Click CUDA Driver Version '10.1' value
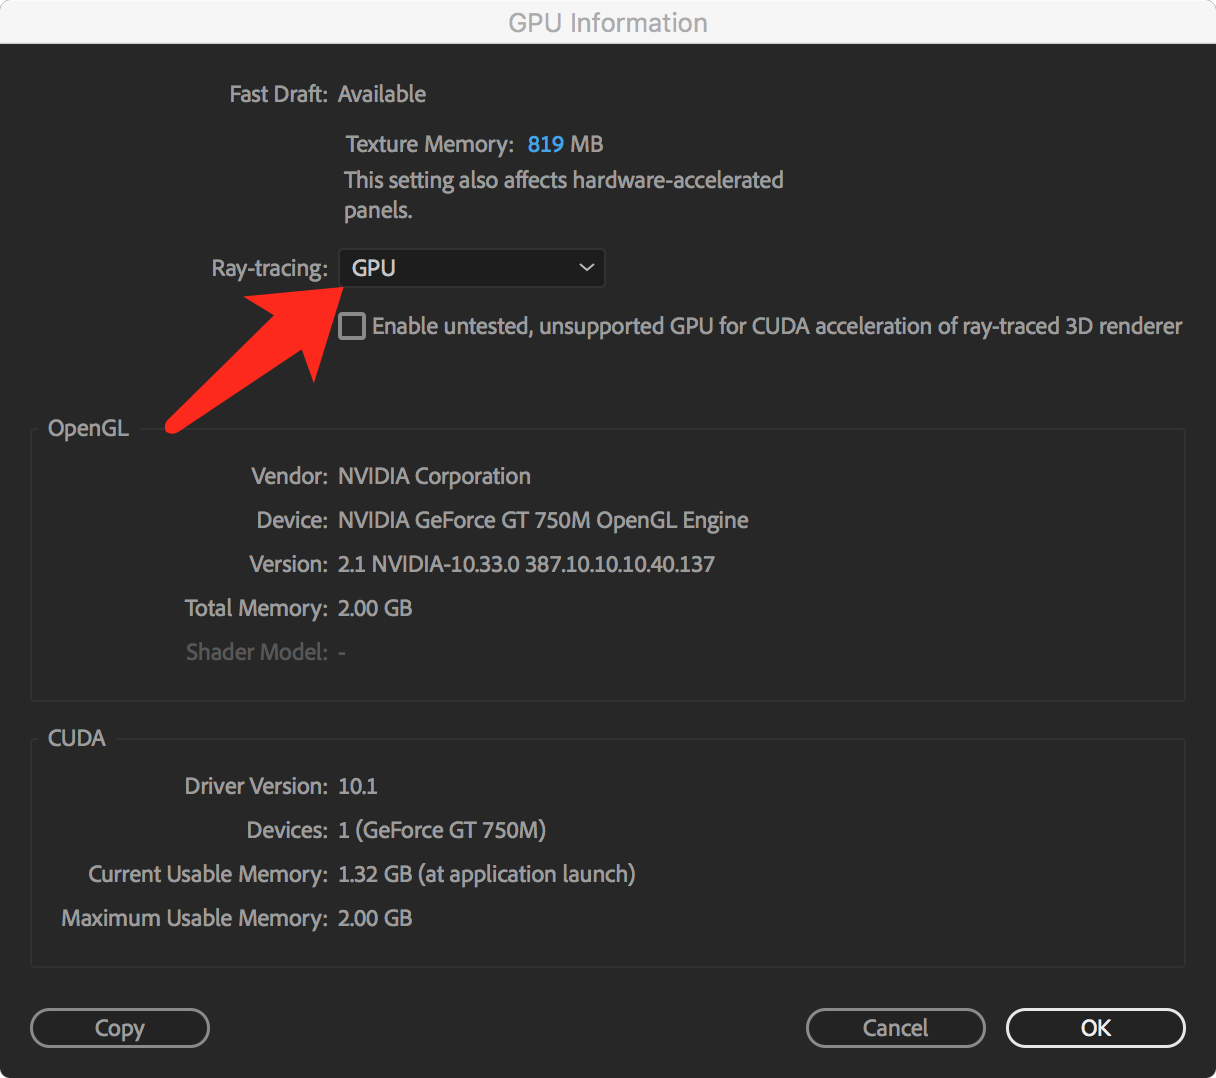This screenshot has height=1078, width=1216. point(358,786)
